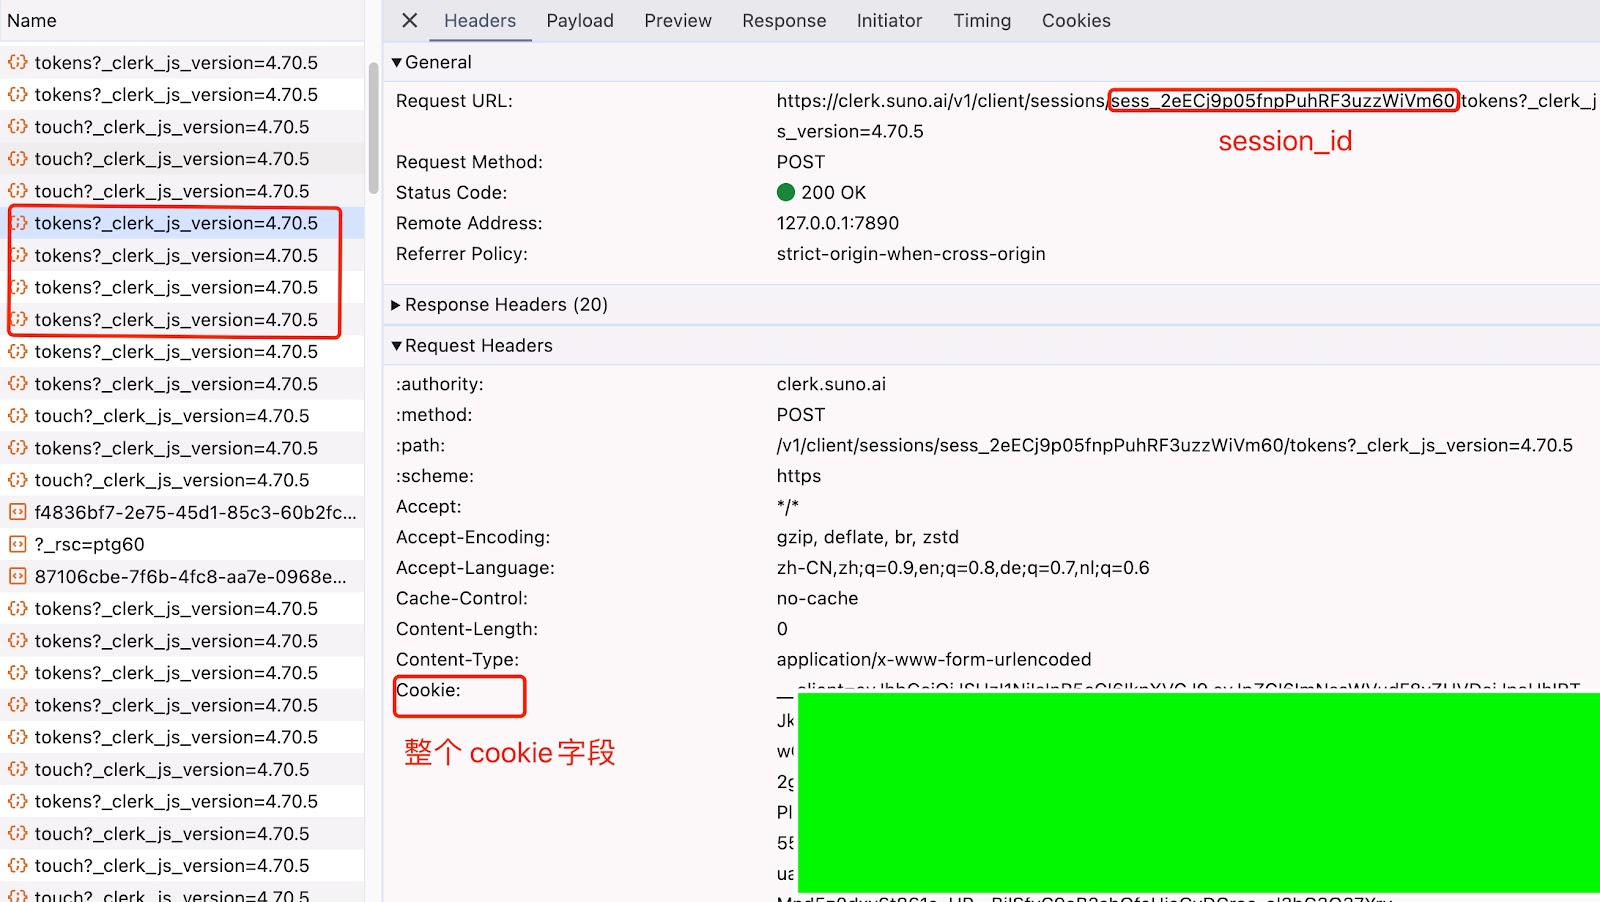Click the remote address 127.0.0.1:7890
Viewport: 1600px width, 902px height.
pos(838,223)
